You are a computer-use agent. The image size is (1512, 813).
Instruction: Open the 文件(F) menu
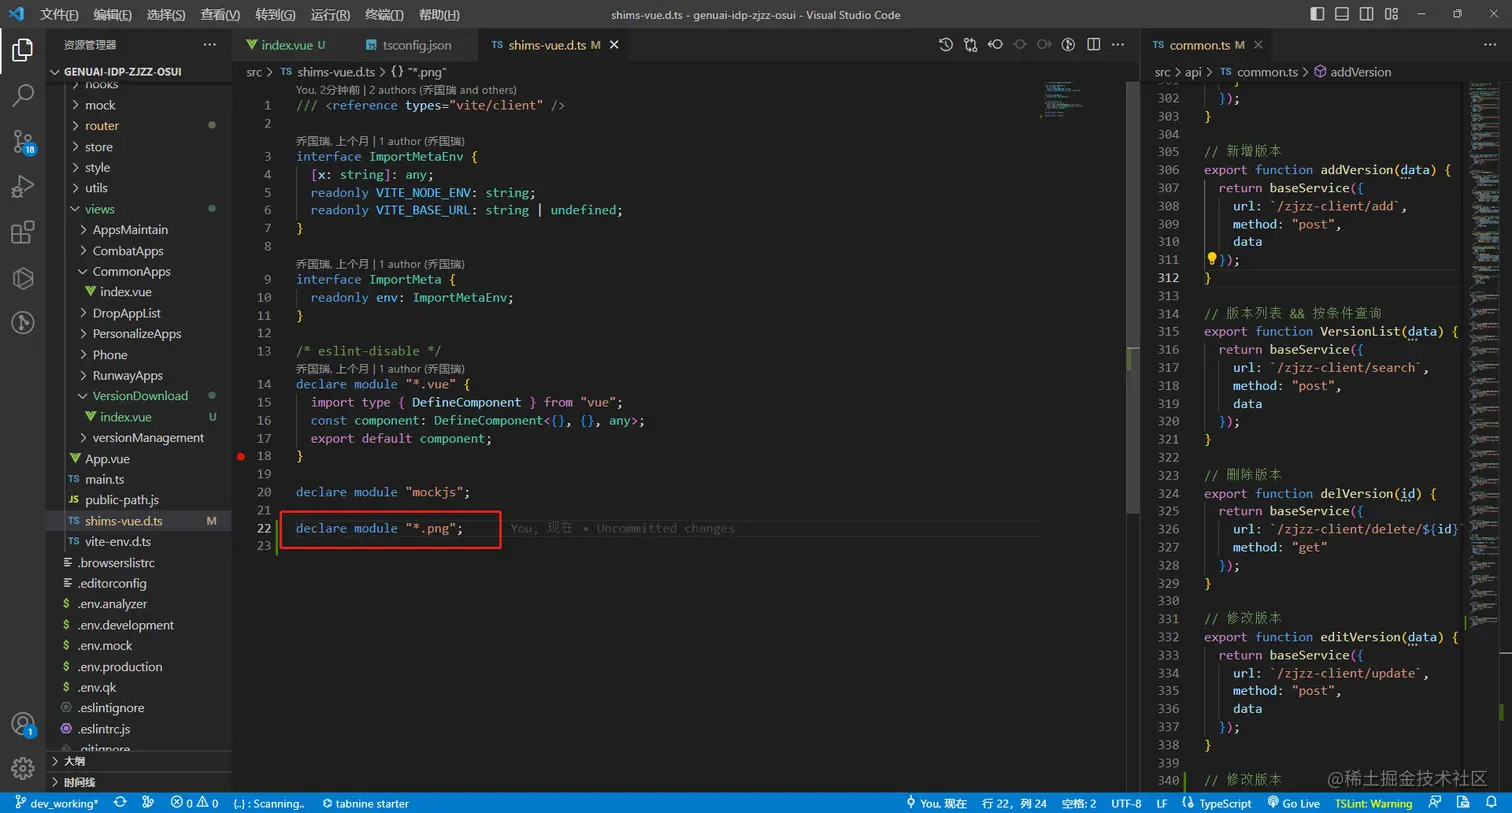click(59, 15)
